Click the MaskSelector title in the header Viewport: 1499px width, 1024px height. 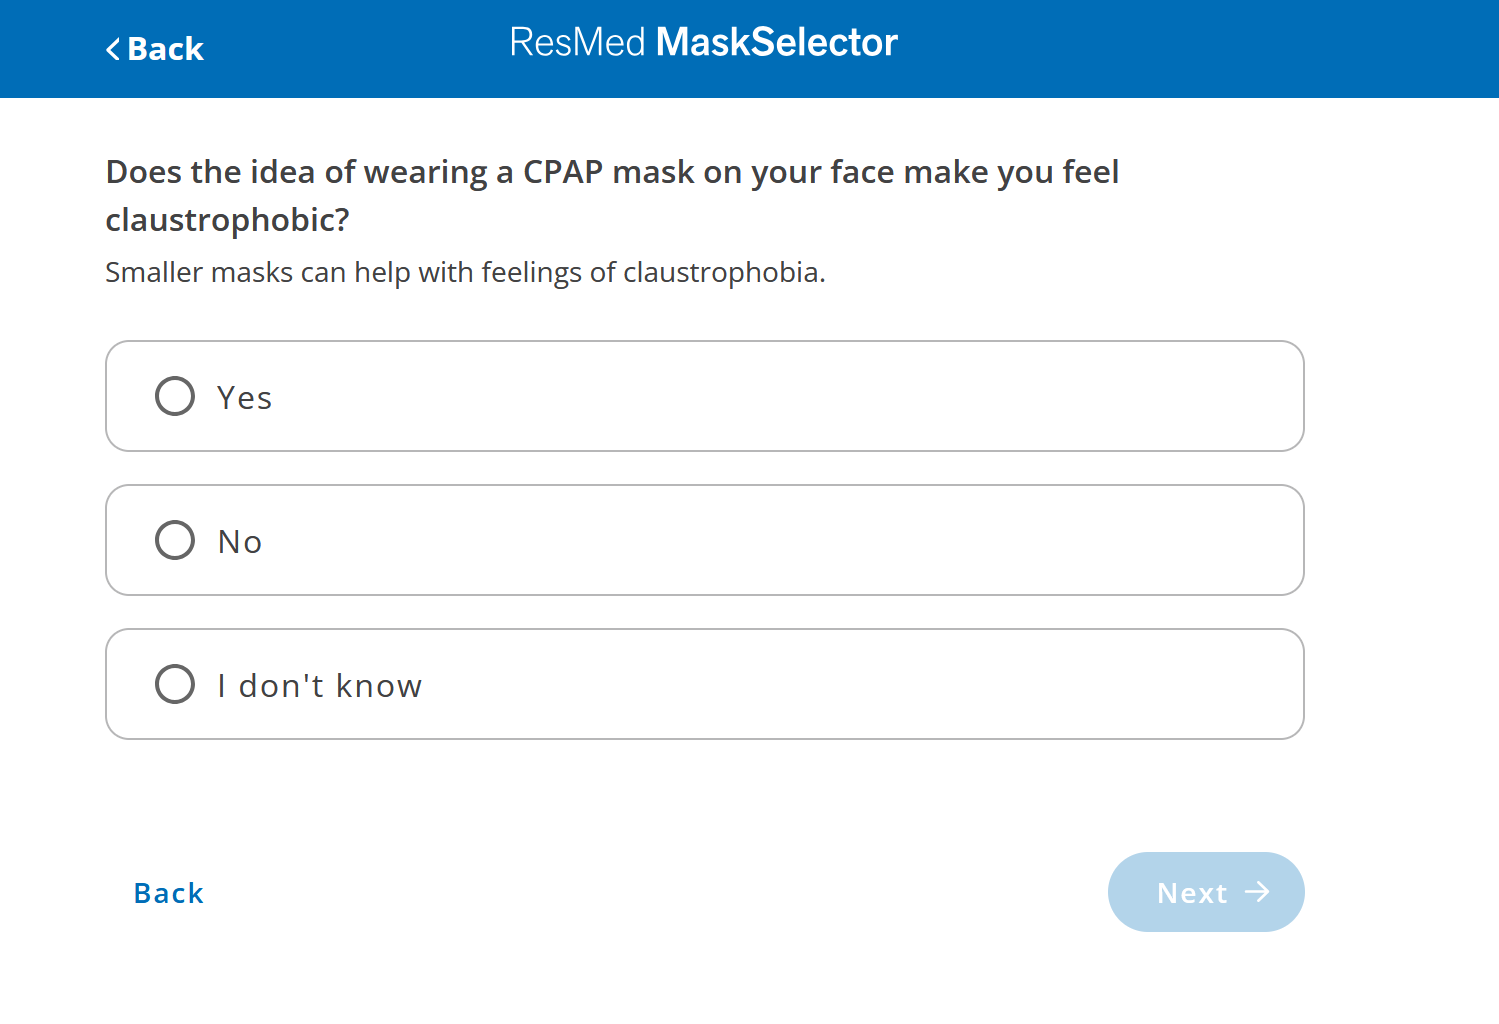777,42
